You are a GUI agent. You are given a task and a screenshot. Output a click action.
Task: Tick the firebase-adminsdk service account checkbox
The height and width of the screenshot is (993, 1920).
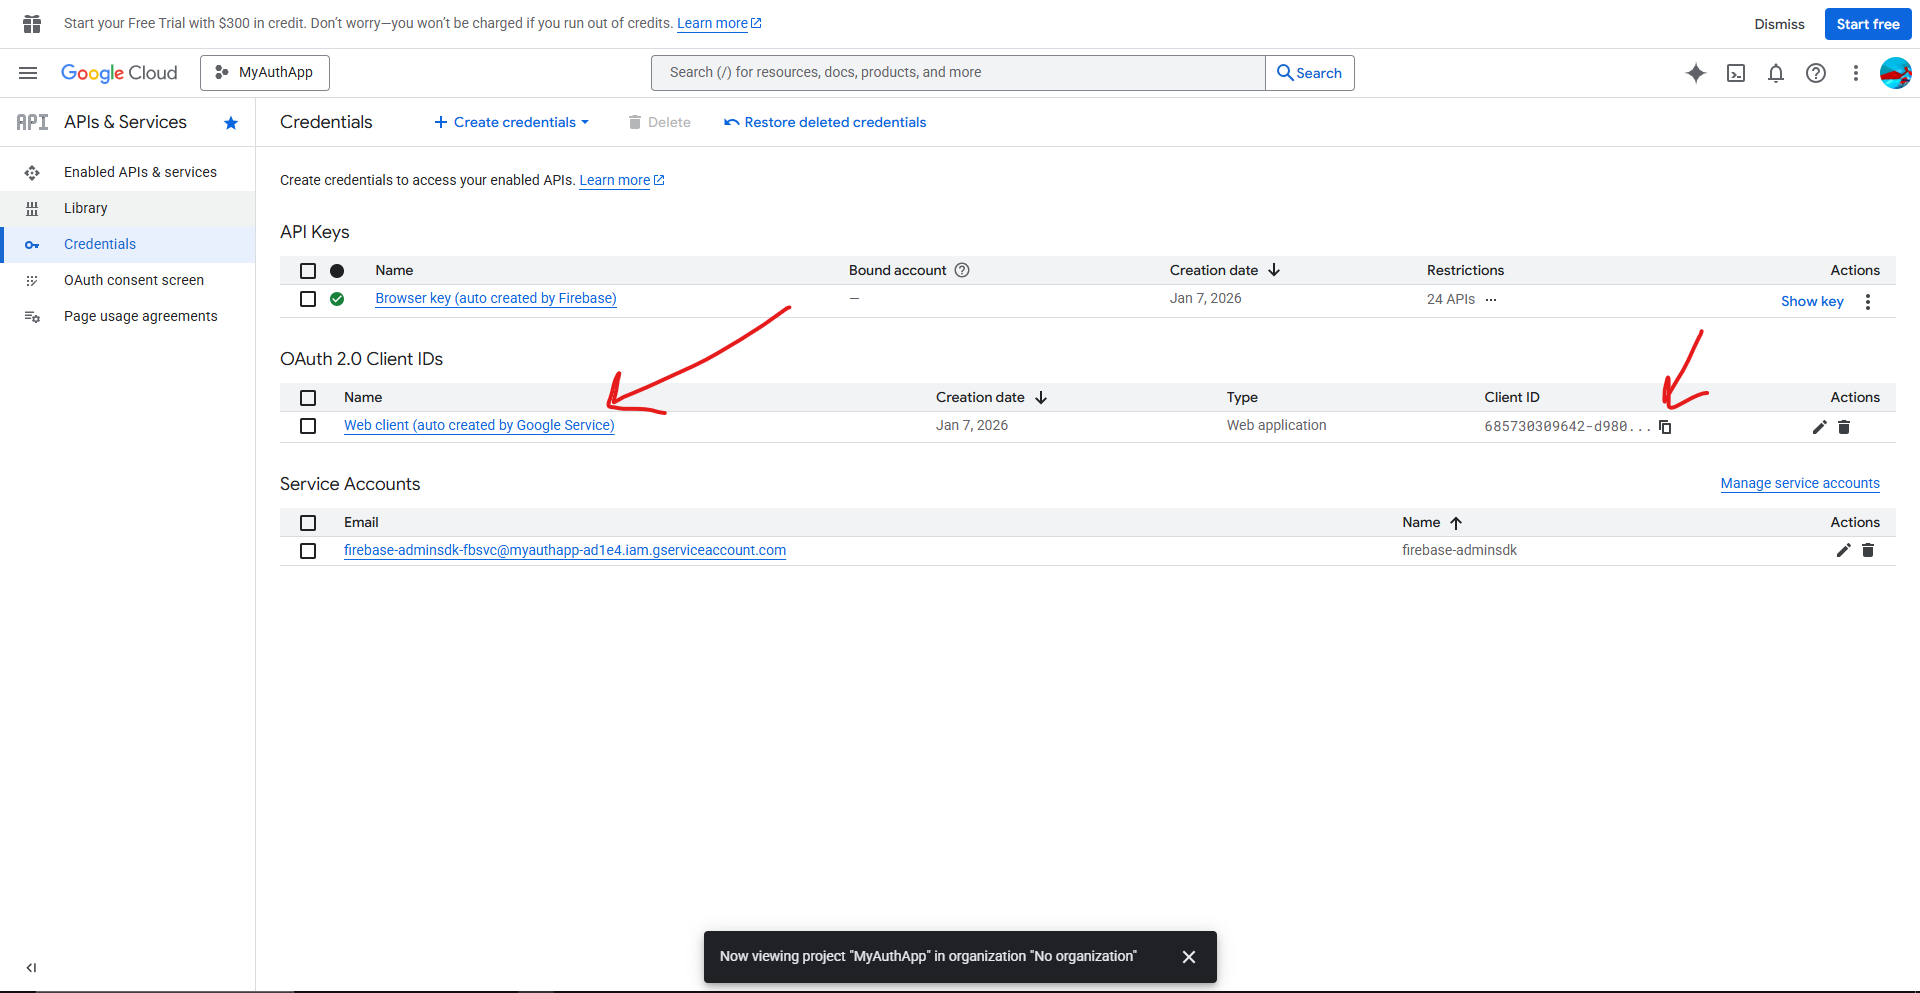pyautogui.click(x=308, y=551)
